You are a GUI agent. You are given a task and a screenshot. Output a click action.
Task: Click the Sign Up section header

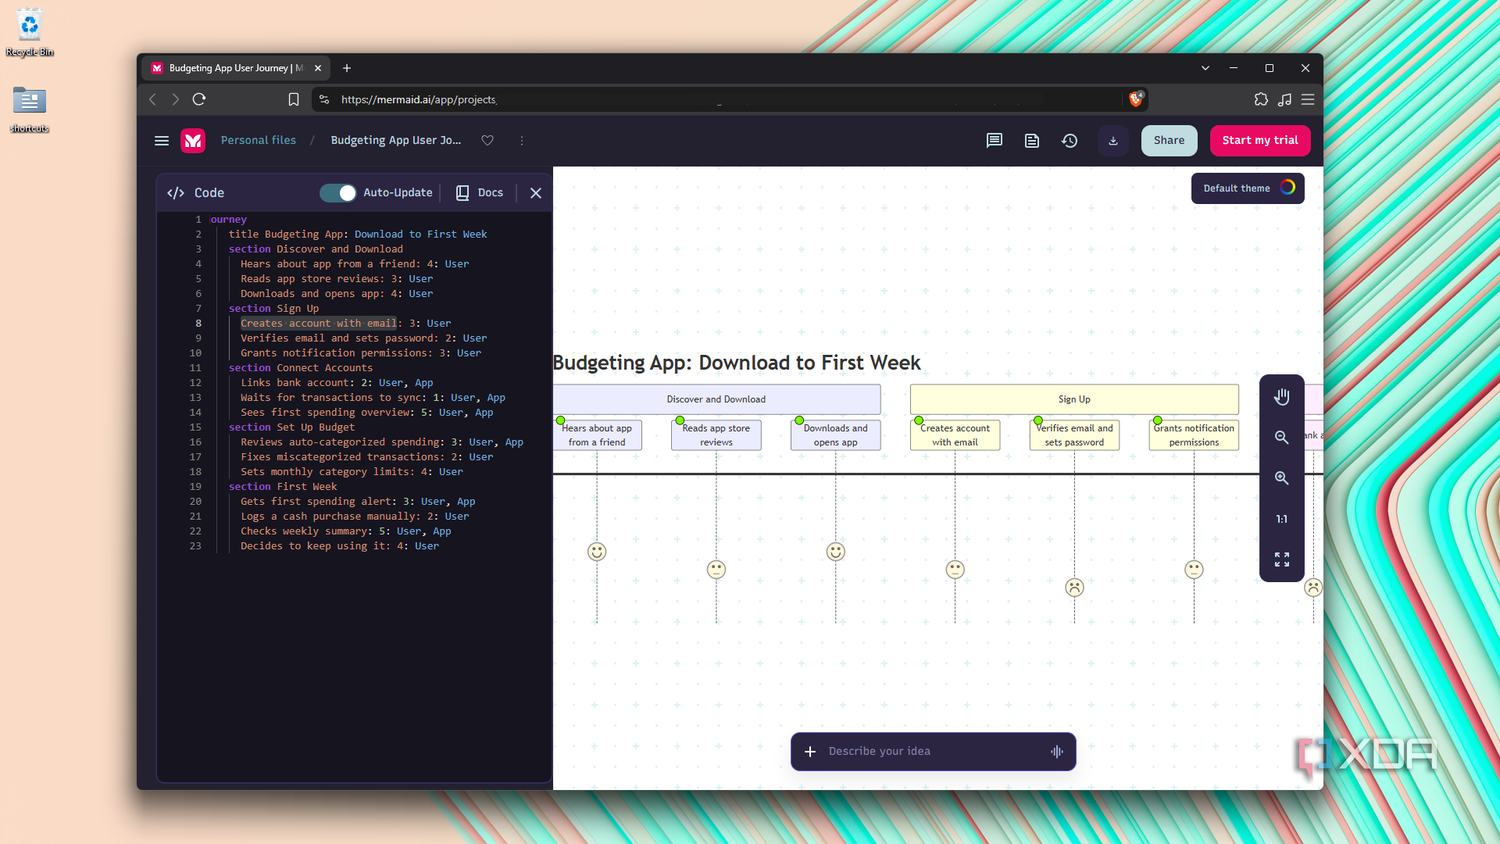[x=1074, y=399]
